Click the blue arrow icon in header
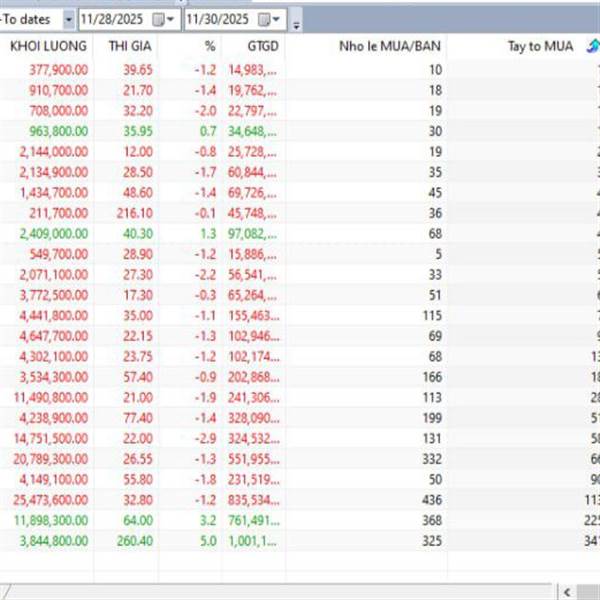 (592, 46)
